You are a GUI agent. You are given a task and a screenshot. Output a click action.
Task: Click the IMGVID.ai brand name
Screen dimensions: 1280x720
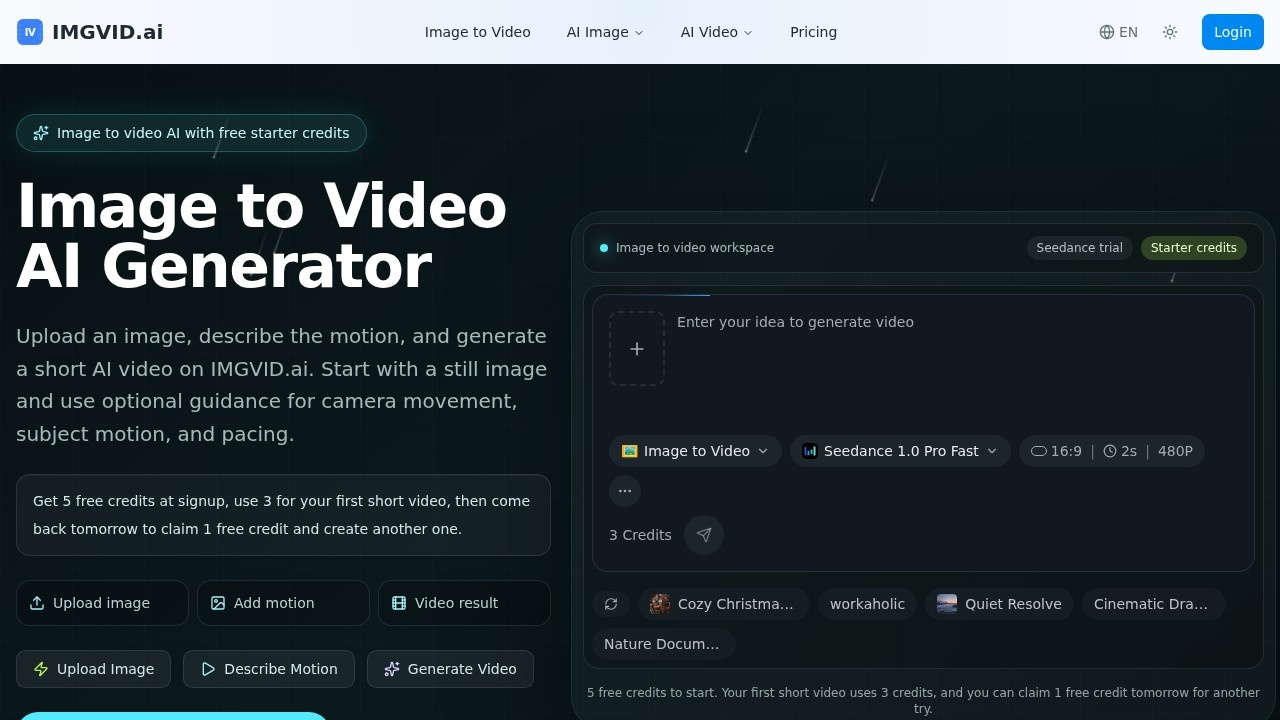click(107, 32)
